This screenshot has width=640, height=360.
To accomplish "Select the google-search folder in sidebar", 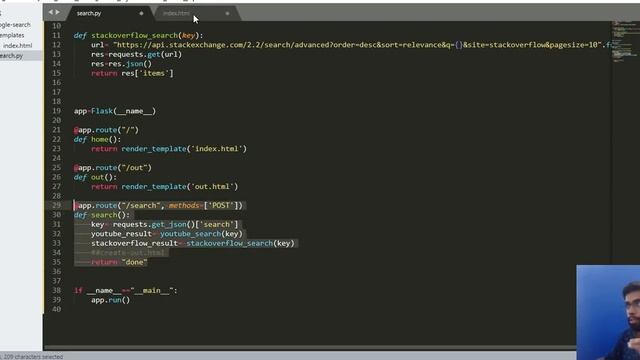I will pyautogui.click(x=15, y=25).
